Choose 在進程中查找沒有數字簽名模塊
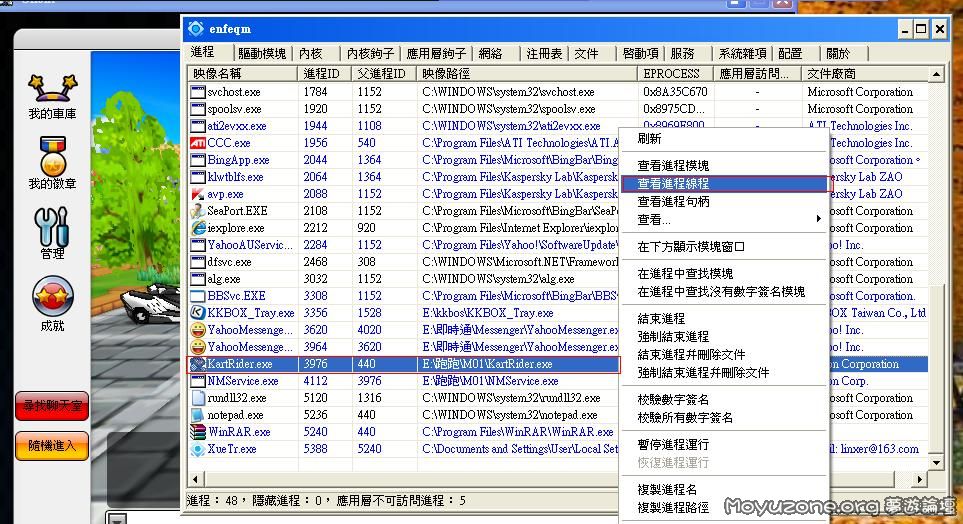 724,292
